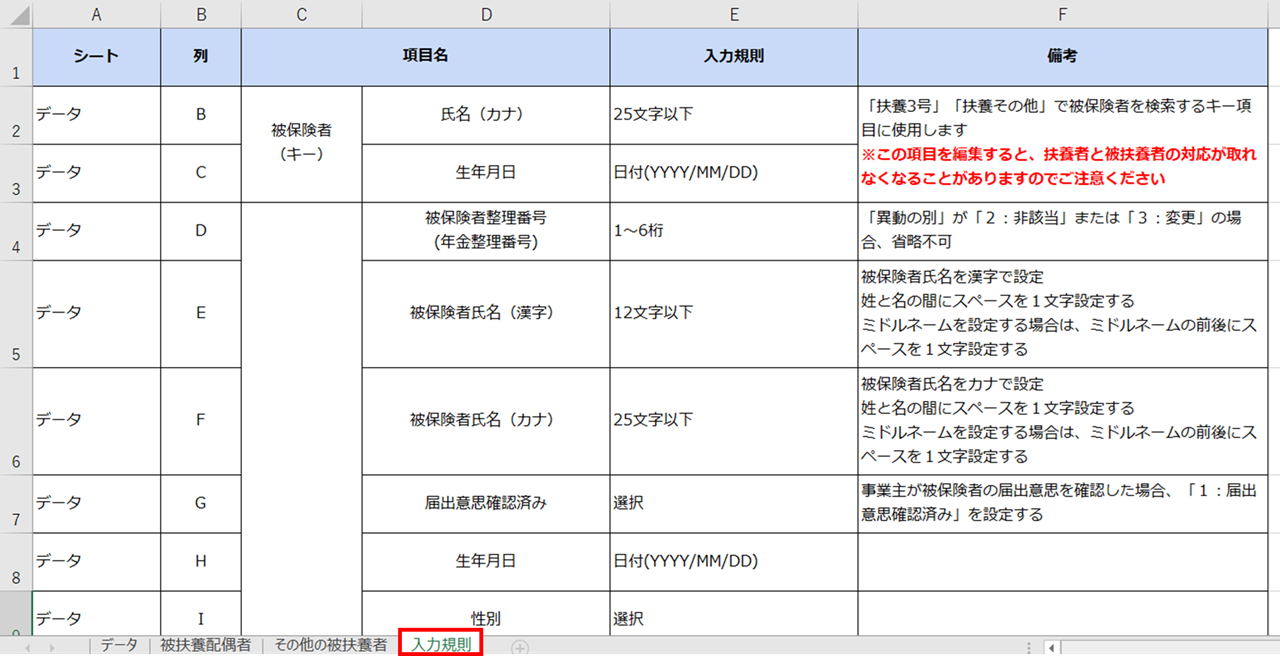Click the horizontal scrollbar track
Screen dimensions: 1280x656
click(1170, 647)
